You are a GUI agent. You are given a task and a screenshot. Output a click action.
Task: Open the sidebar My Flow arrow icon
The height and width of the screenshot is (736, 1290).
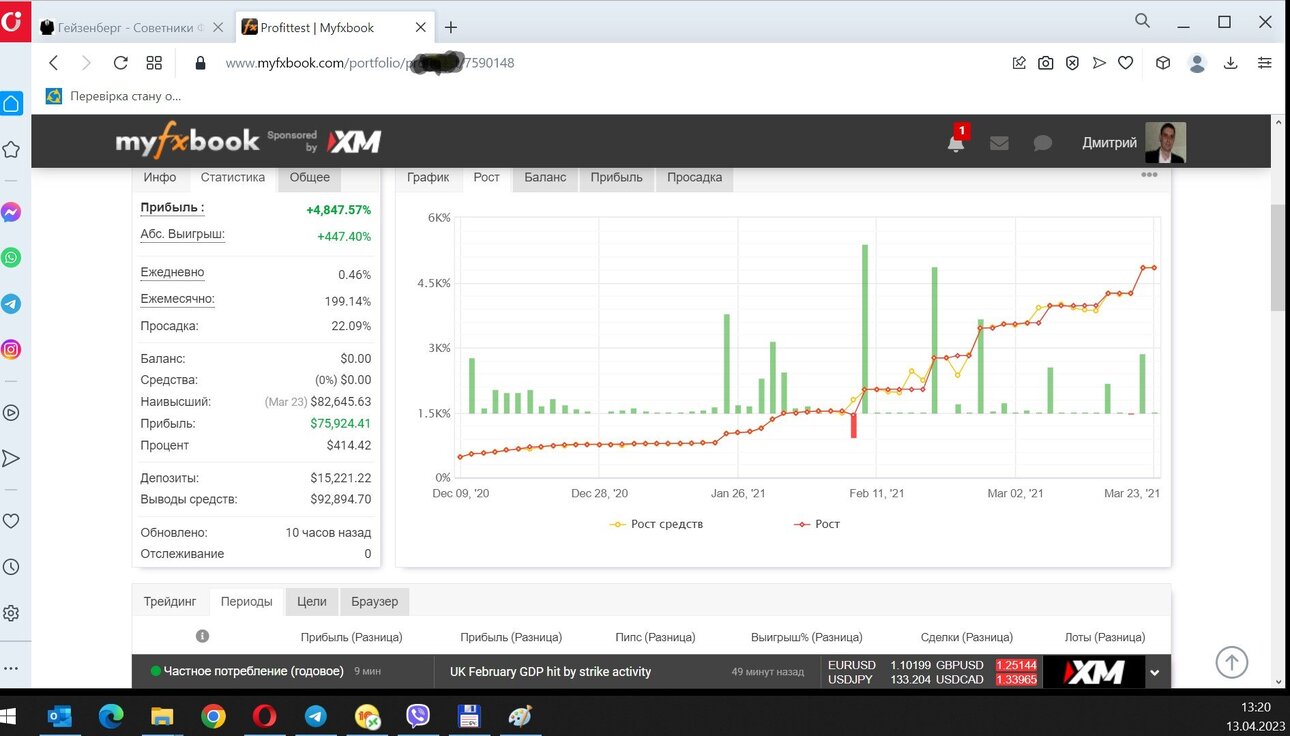click(x=11, y=458)
